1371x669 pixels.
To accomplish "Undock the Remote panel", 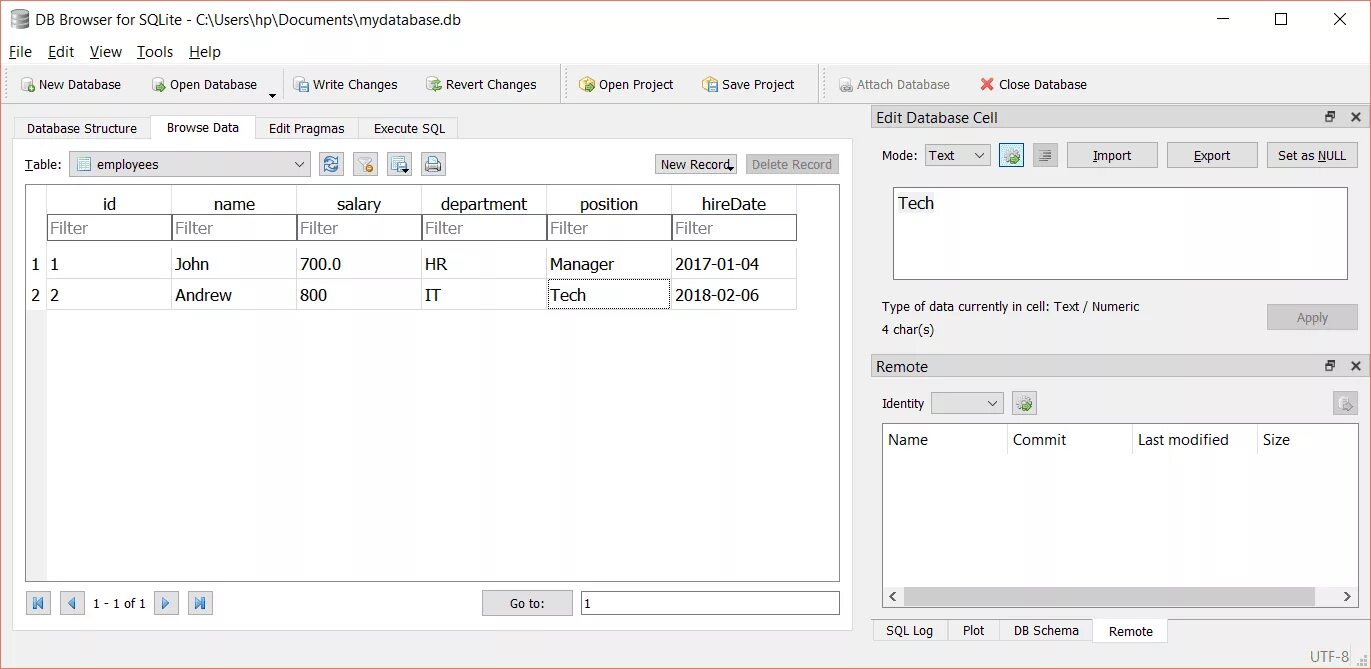I will 1330,366.
